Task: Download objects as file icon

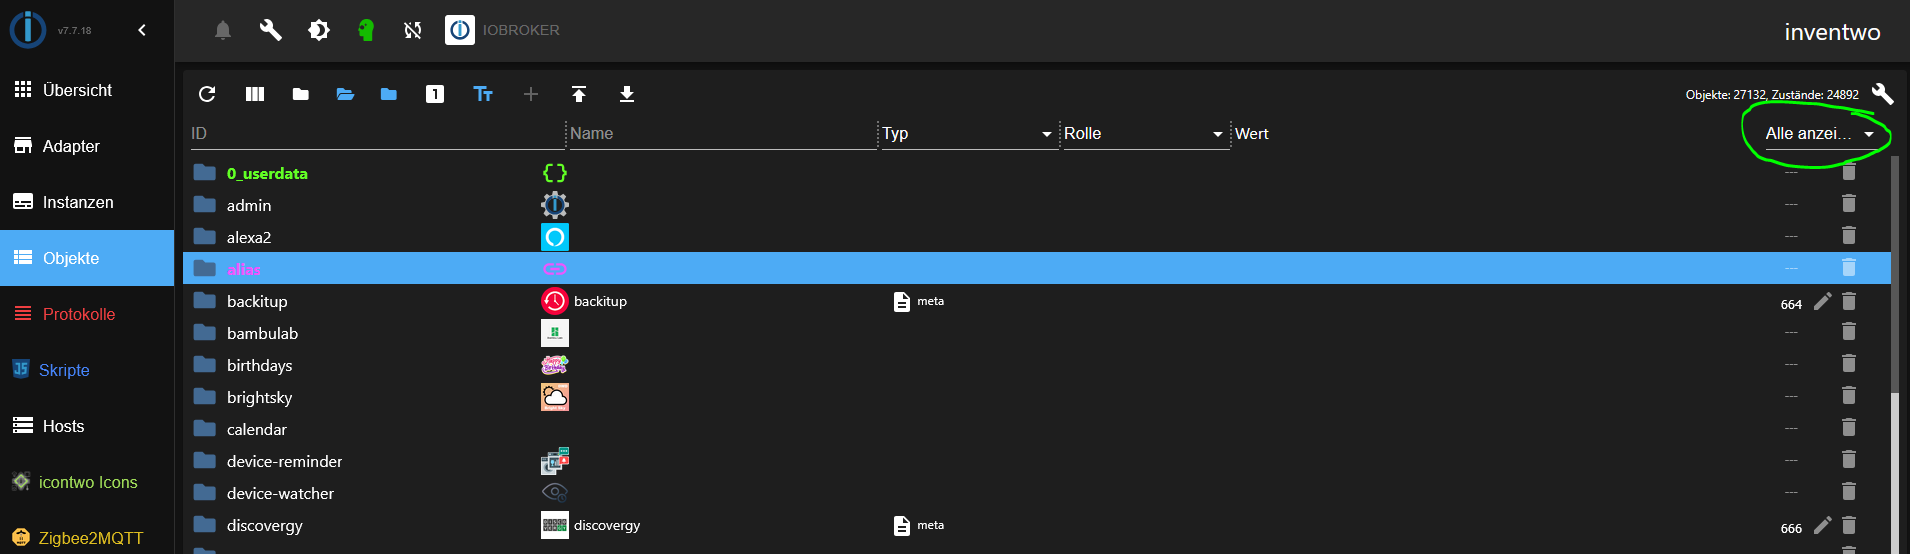Action: tap(627, 94)
